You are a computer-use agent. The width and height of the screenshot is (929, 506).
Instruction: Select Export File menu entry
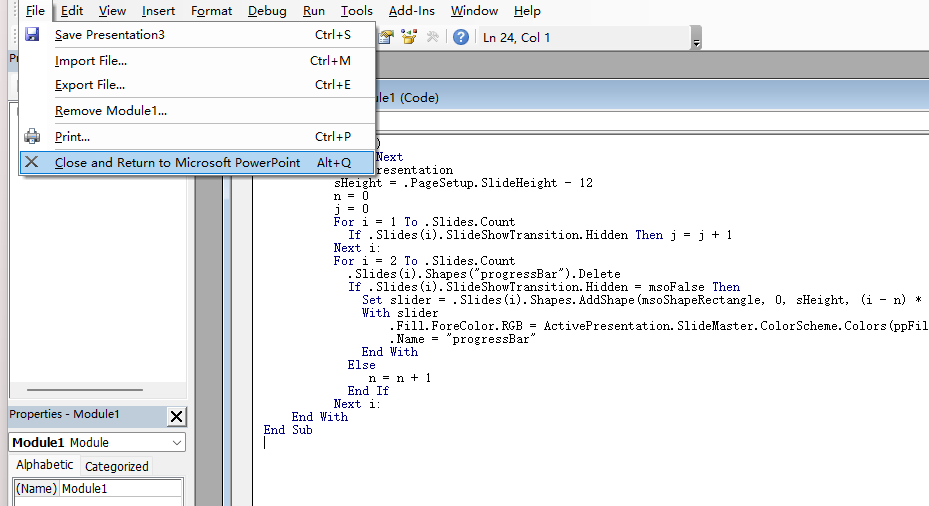[x=90, y=85]
